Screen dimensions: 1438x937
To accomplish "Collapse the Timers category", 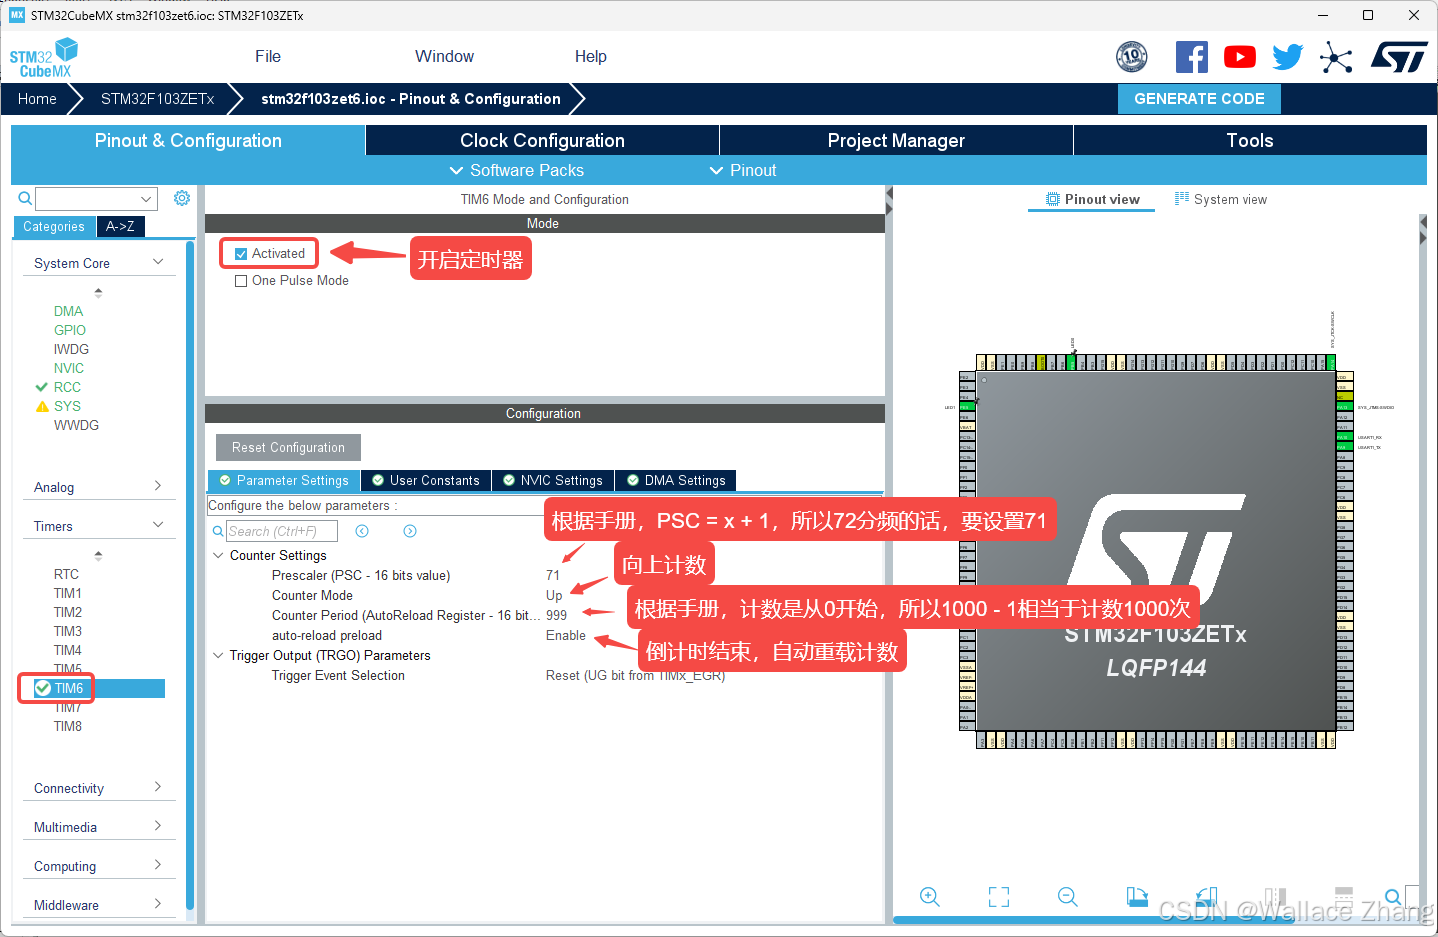I will 158,525.
